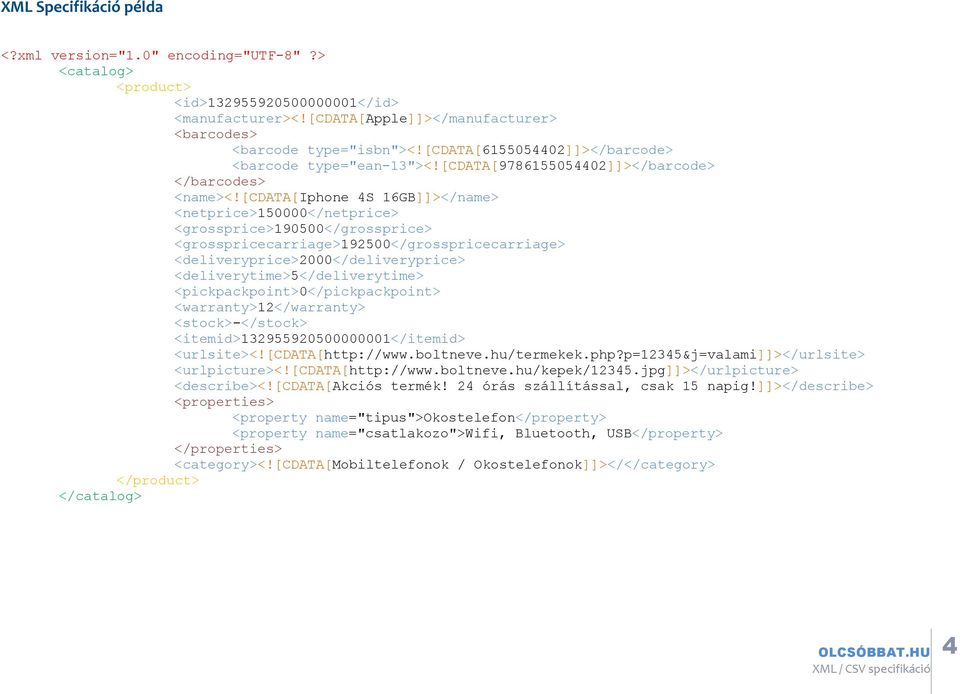The height and width of the screenshot is (694, 960).
Task: Click the netprice line with 150000
Action: pos(287,214)
